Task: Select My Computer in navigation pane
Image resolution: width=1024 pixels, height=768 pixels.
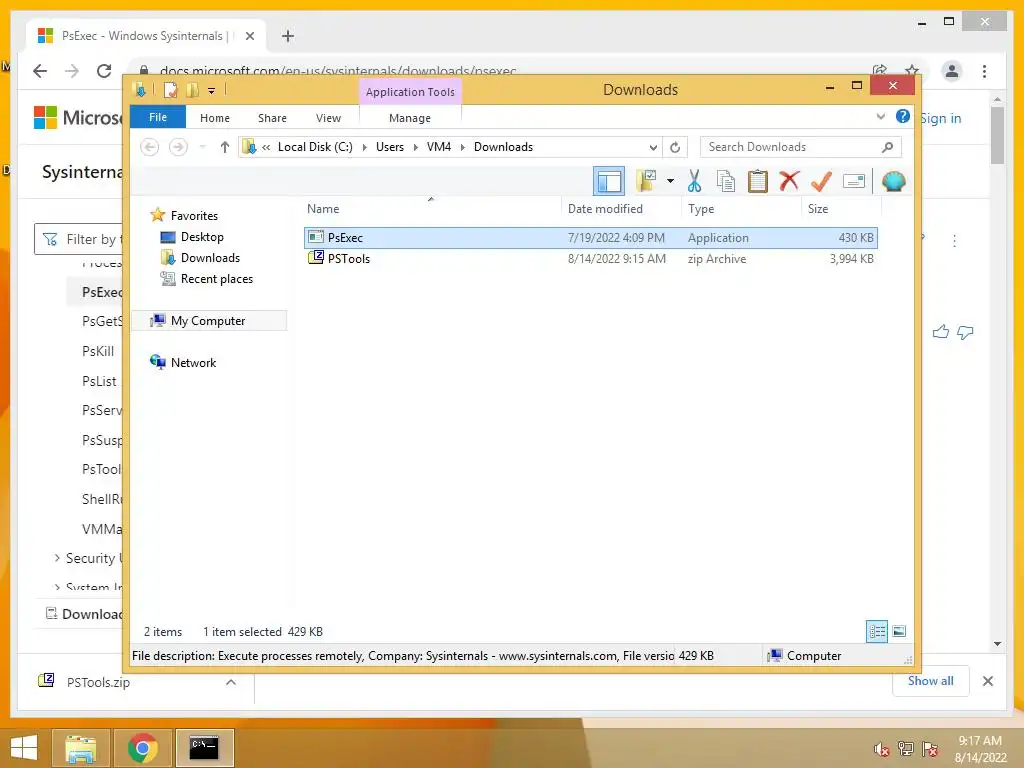Action: 209,321
